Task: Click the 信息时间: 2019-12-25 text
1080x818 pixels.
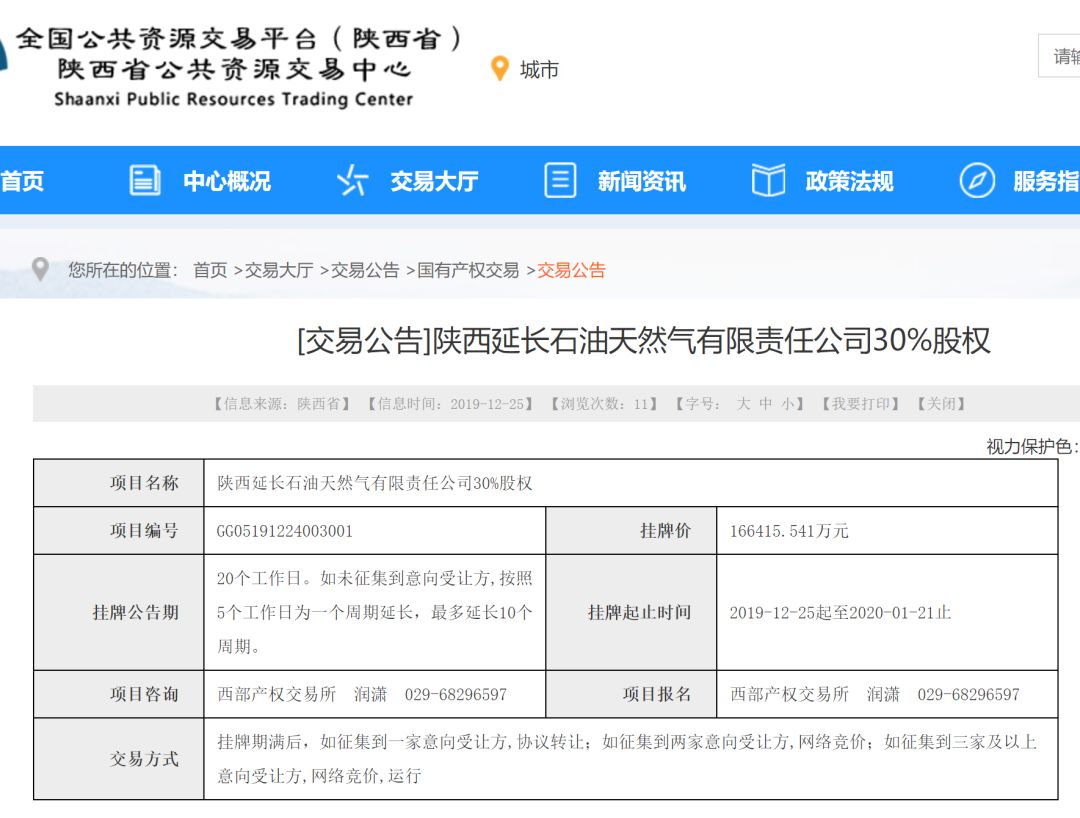Action: click(x=450, y=403)
